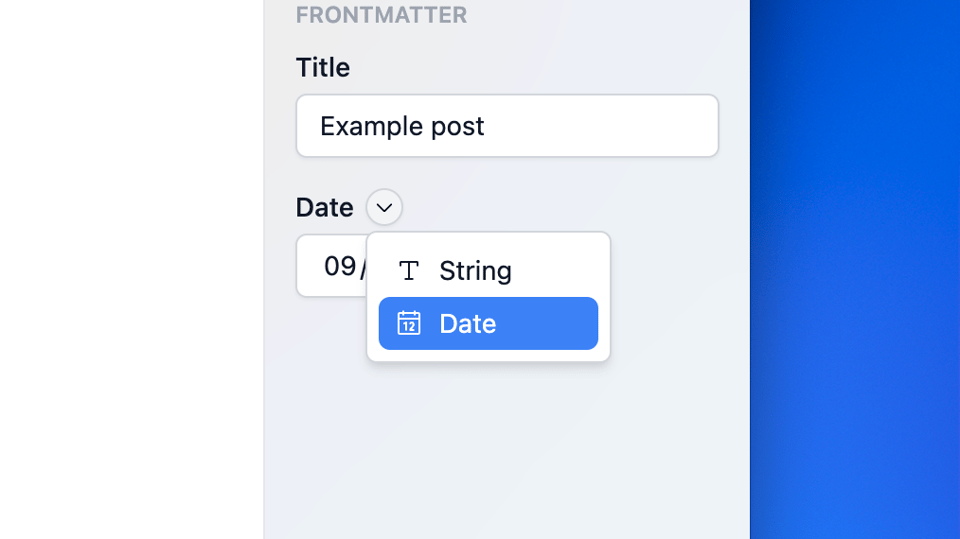960x539 pixels.
Task: Click the "12" inside the calendar icon
Action: 408,327
